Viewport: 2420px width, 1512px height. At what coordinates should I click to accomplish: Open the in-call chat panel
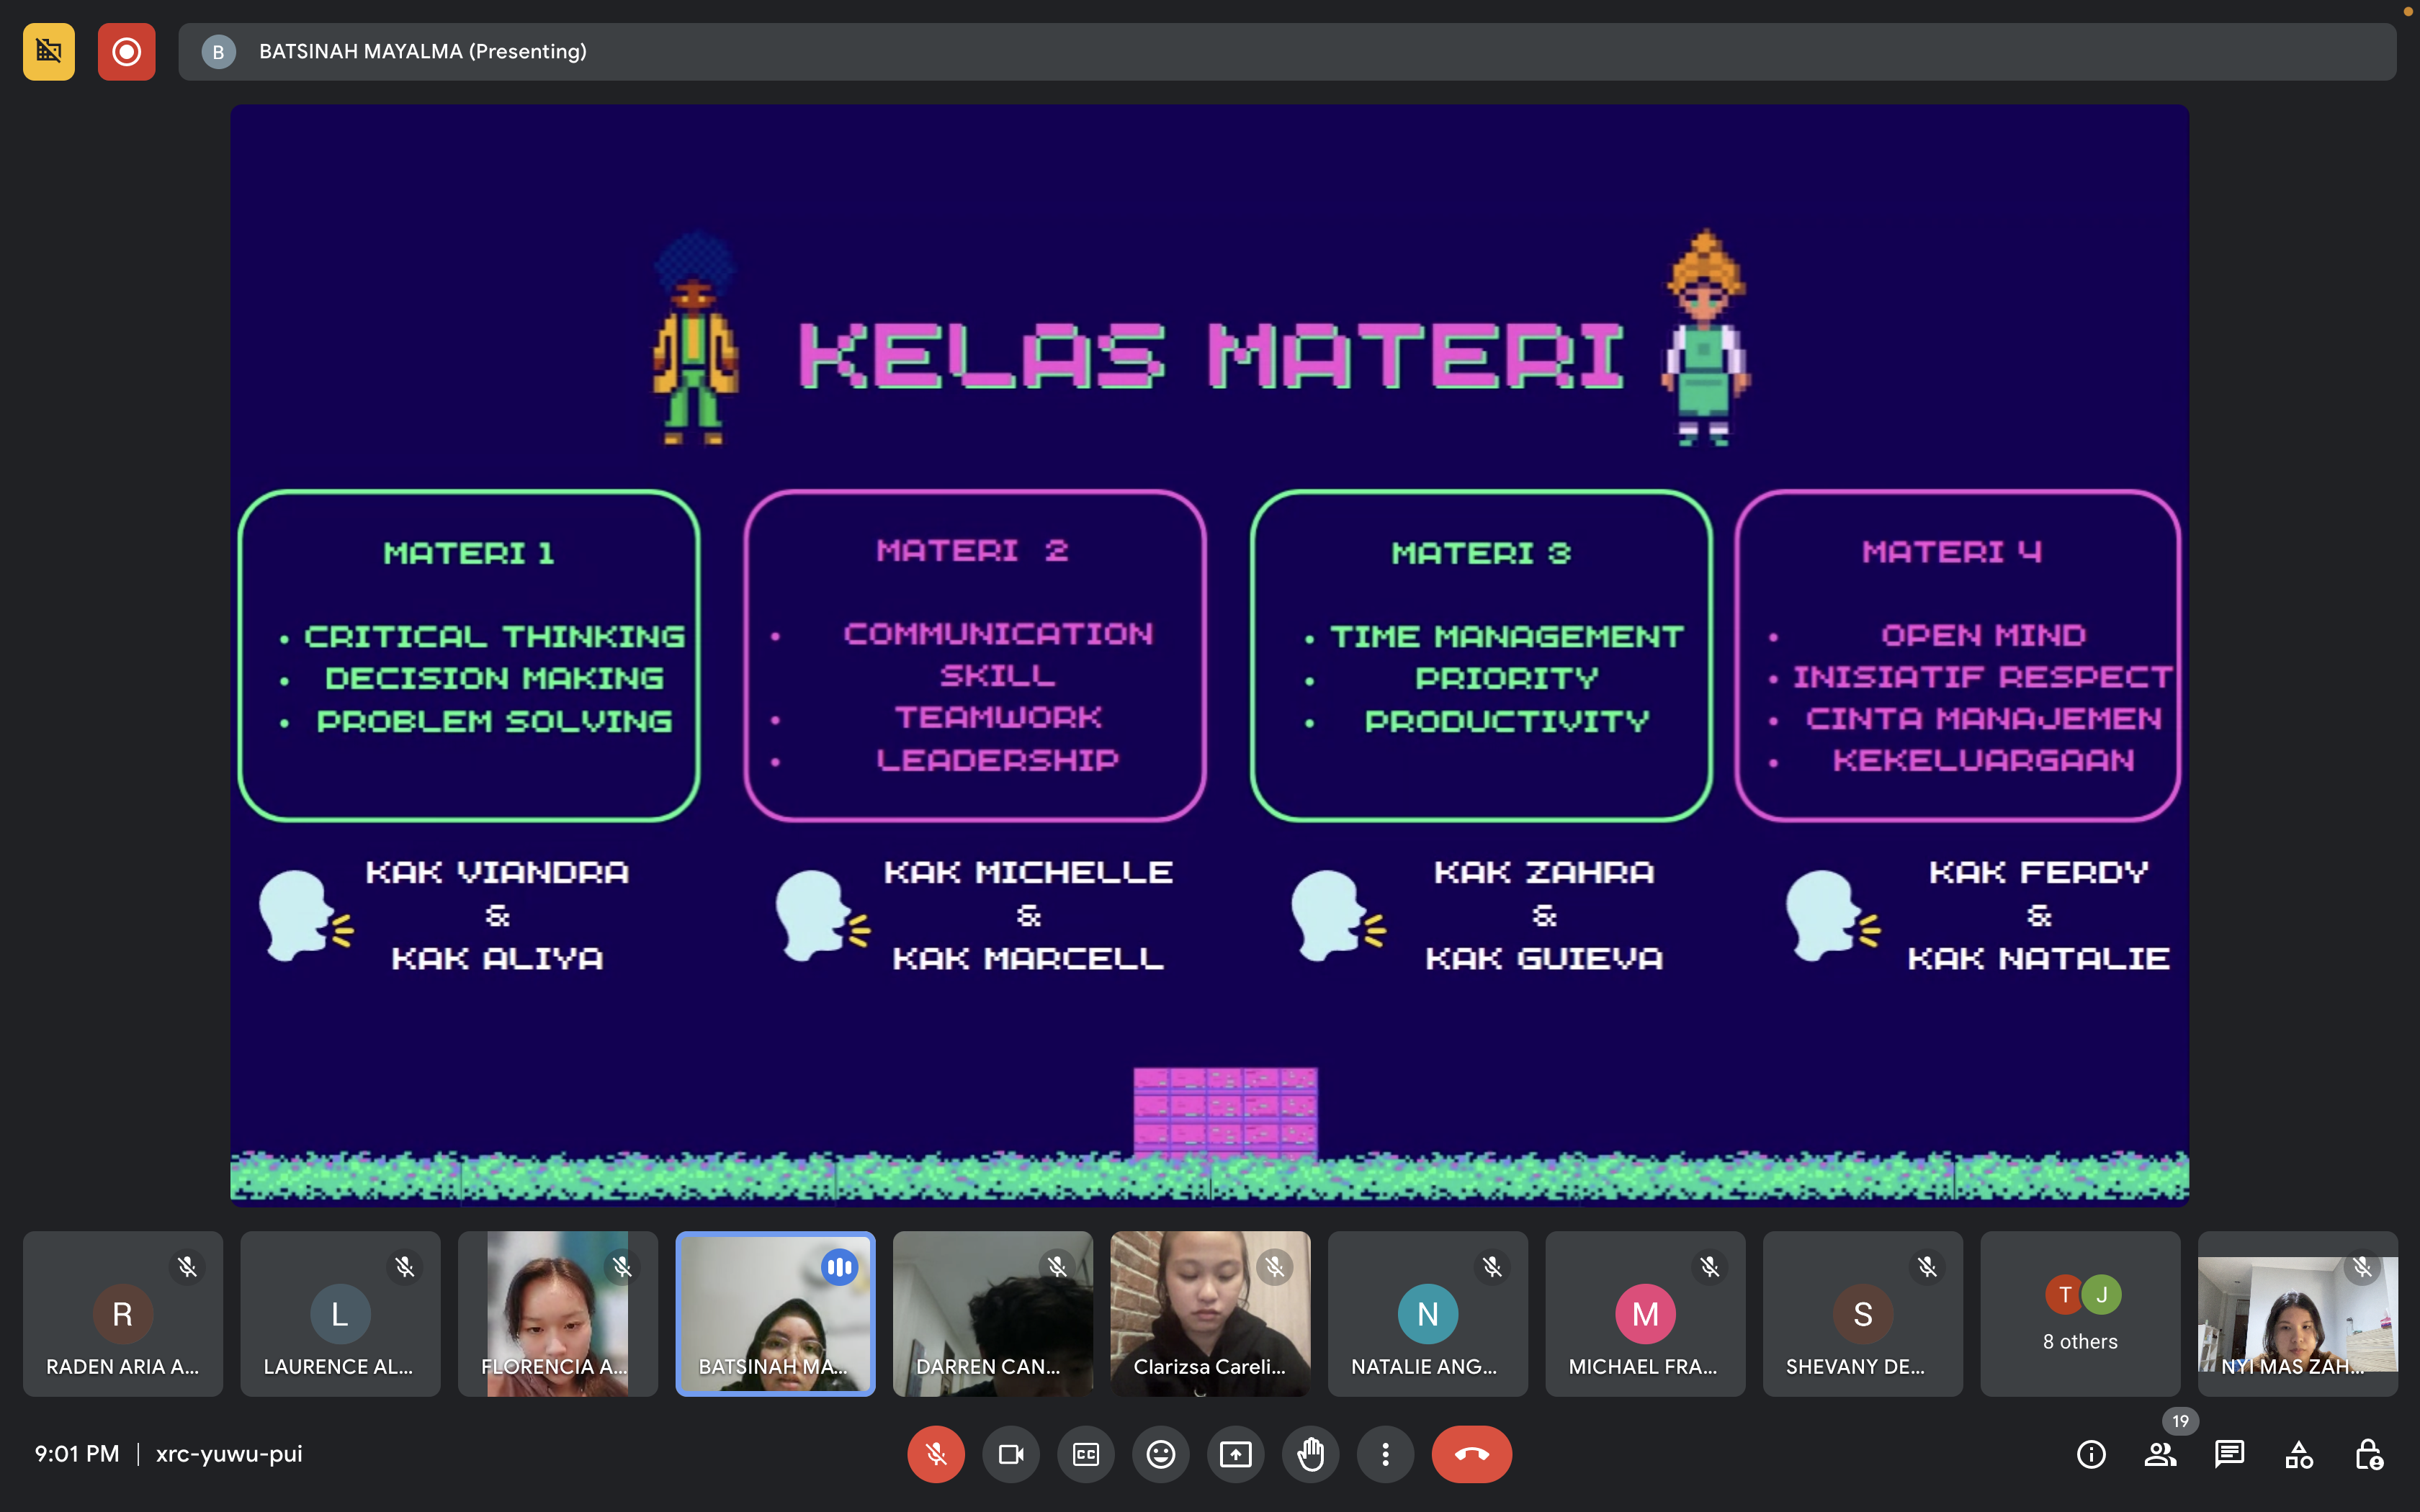click(x=2229, y=1454)
